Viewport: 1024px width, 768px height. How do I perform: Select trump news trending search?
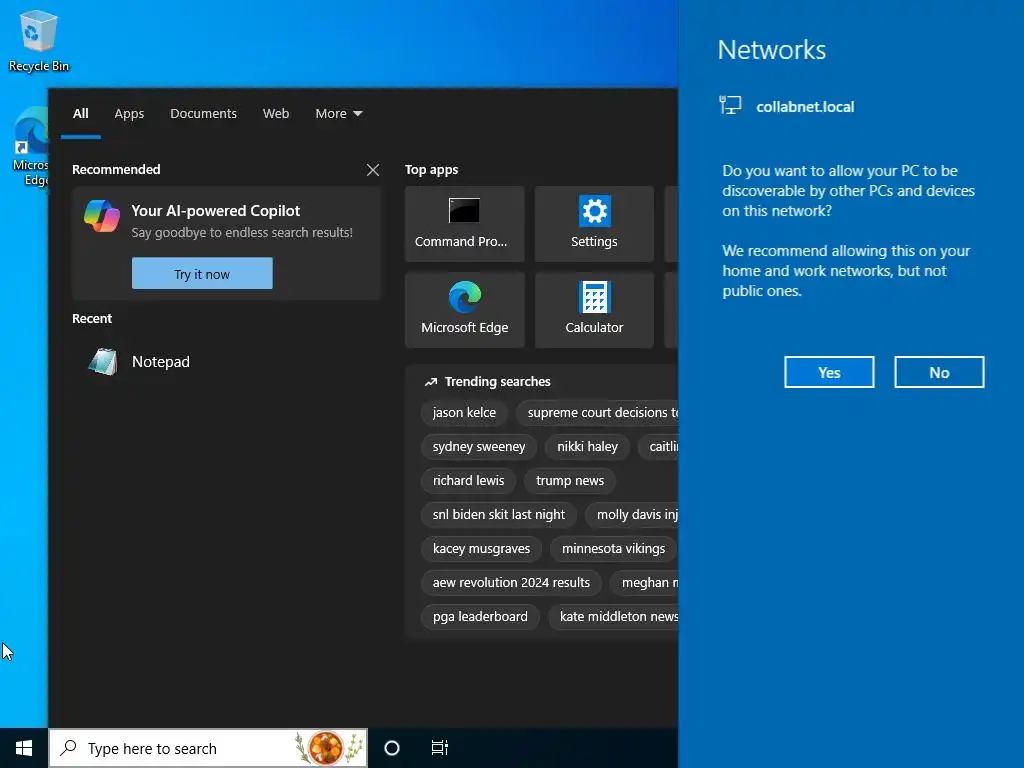pos(569,481)
